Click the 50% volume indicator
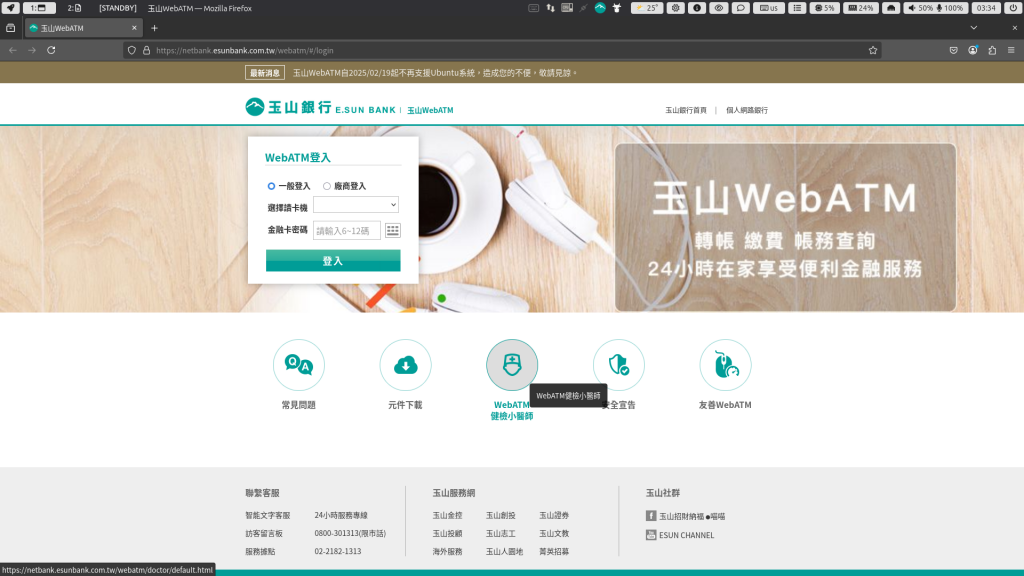Screen dimensions: 1024x576 click(x=920, y=8)
